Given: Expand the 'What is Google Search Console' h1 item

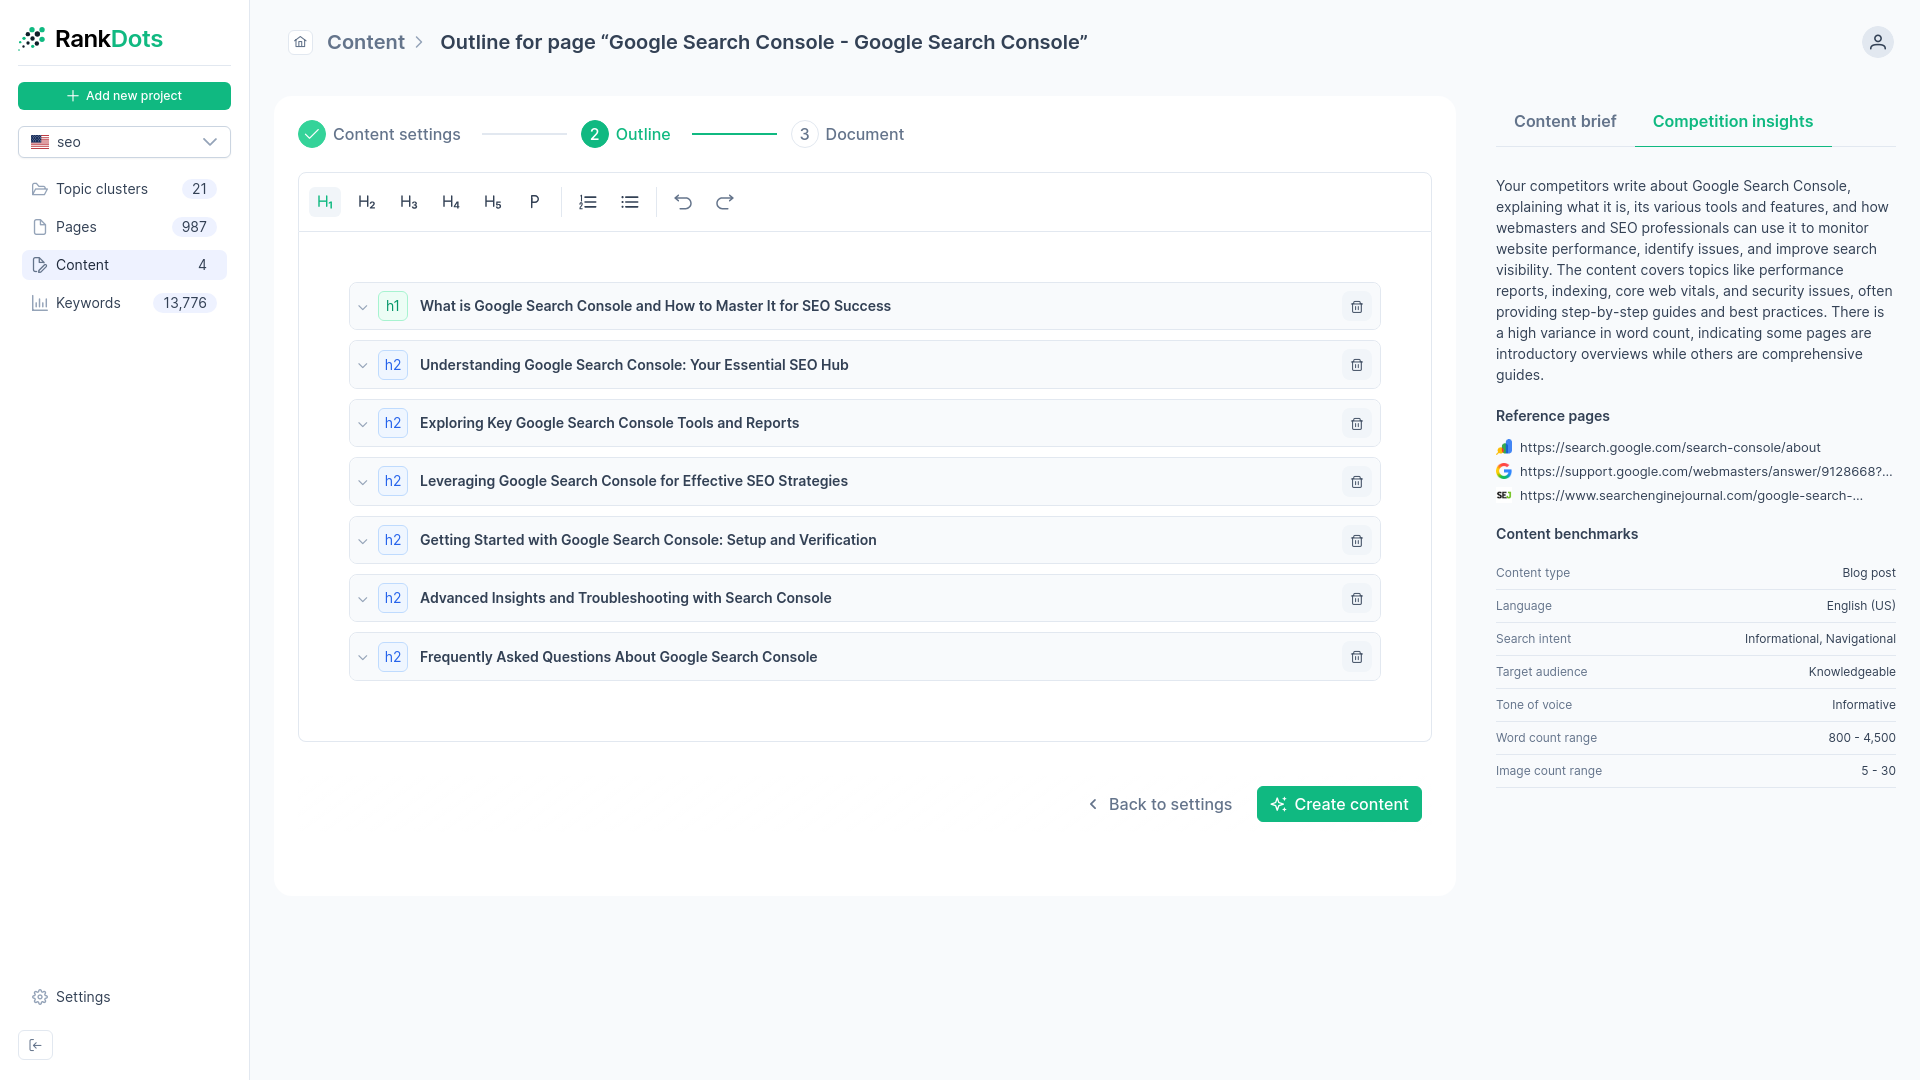Looking at the screenshot, I should 363,306.
